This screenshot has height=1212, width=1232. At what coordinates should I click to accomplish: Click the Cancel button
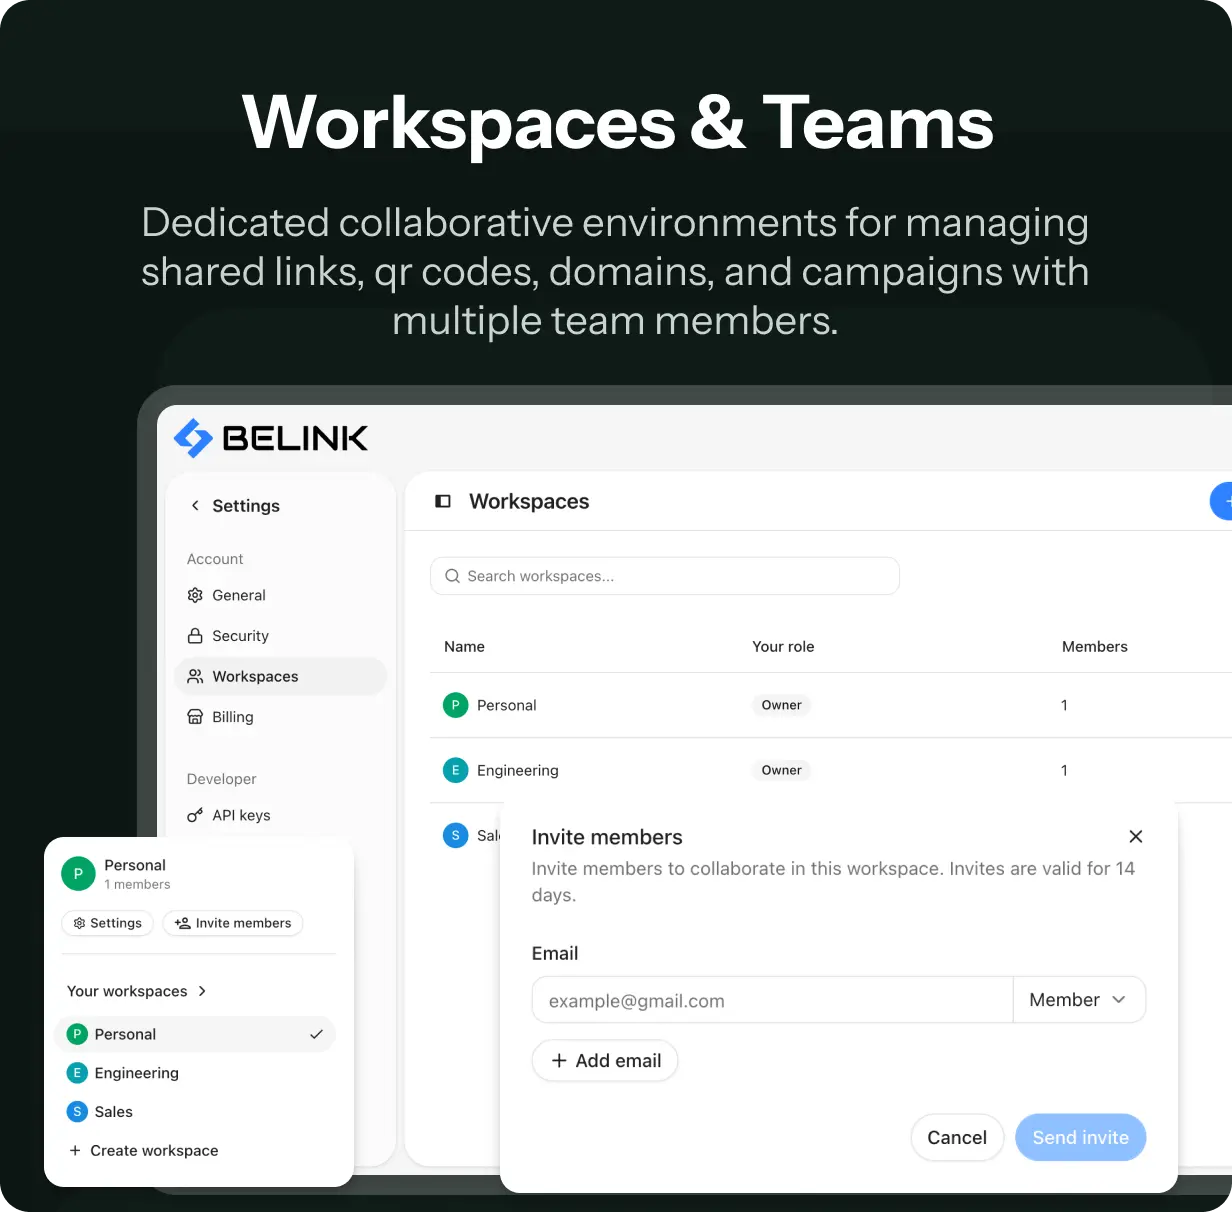(957, 1138)
